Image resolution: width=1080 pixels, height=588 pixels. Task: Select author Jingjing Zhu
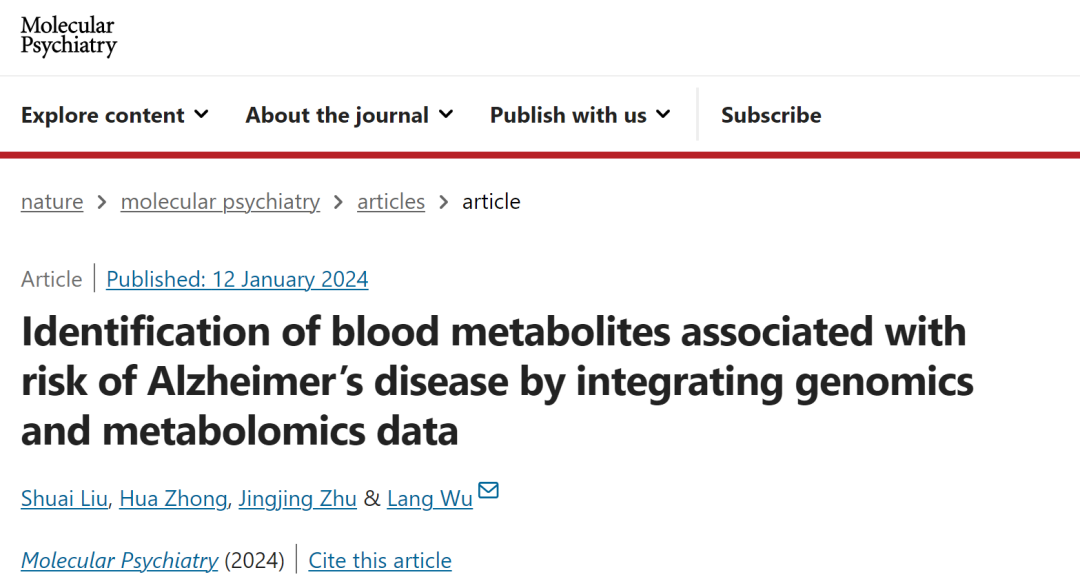[x=298, y=498]
